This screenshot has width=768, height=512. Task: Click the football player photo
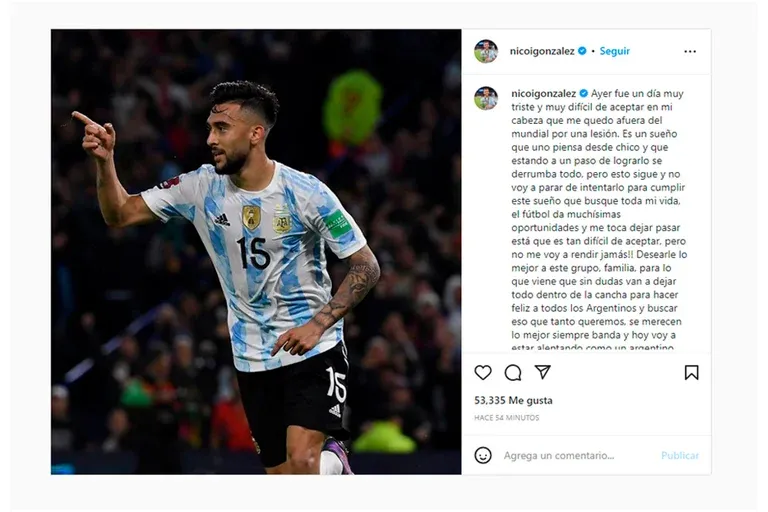tap(256, 251)
